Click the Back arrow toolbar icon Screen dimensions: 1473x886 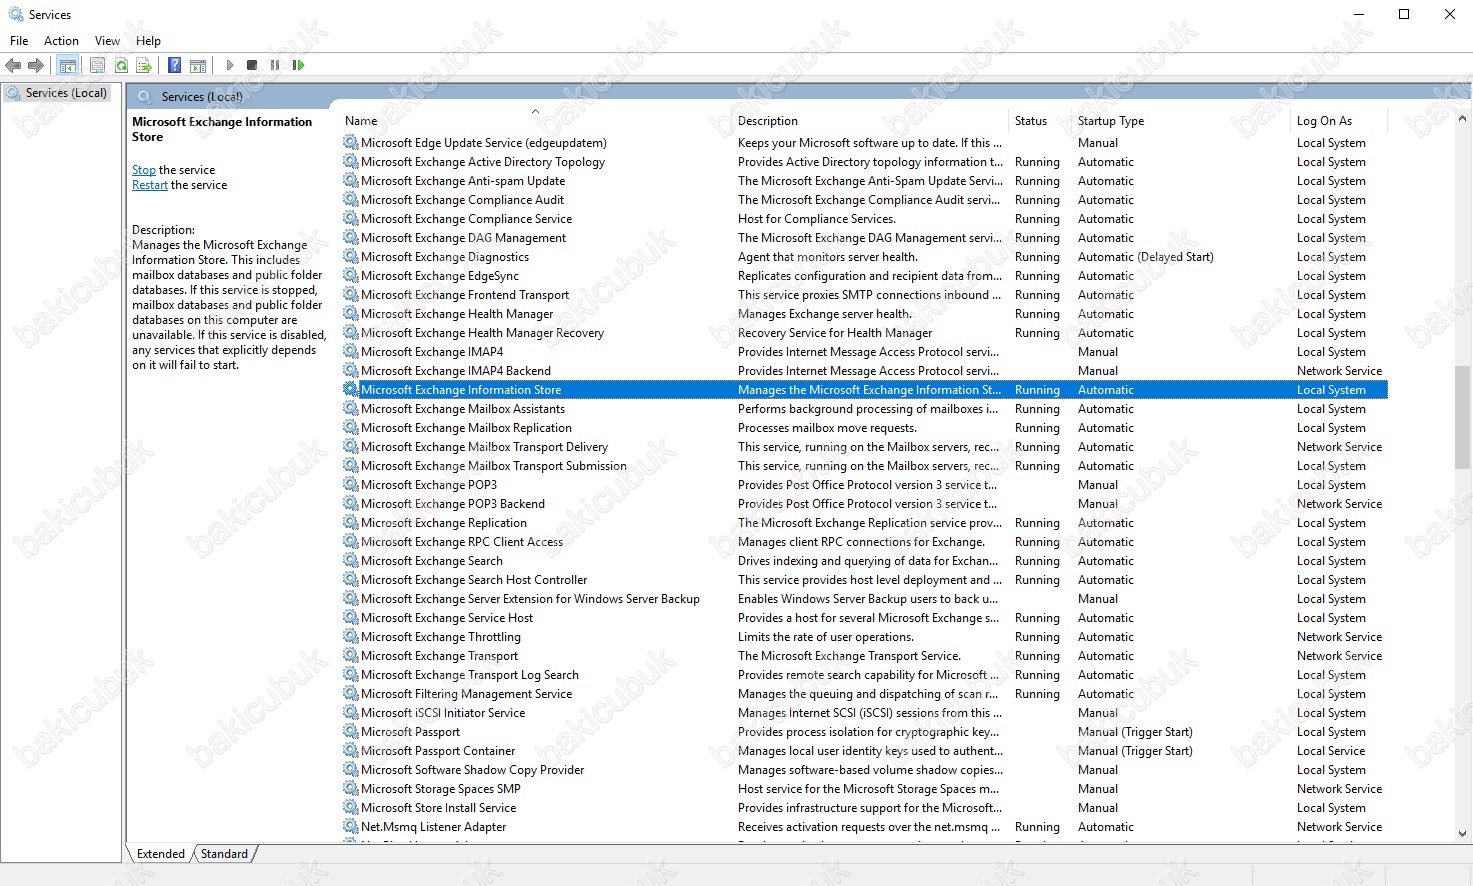click(13, 66)
